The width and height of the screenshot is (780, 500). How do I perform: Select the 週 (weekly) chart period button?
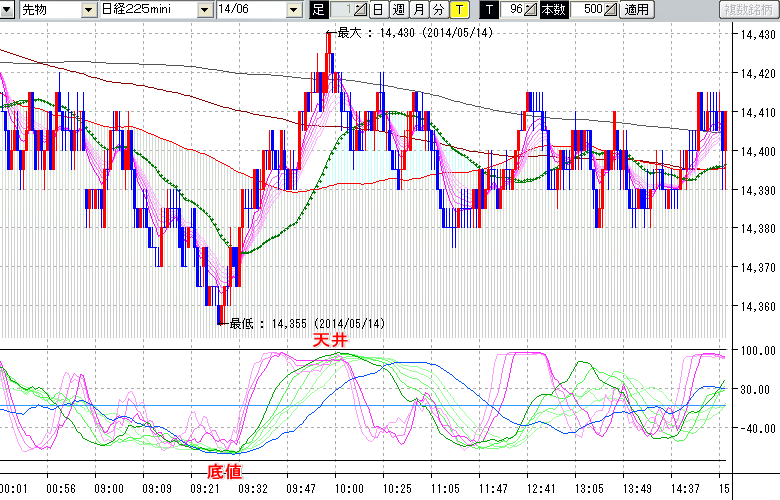(x=397, y=10)
